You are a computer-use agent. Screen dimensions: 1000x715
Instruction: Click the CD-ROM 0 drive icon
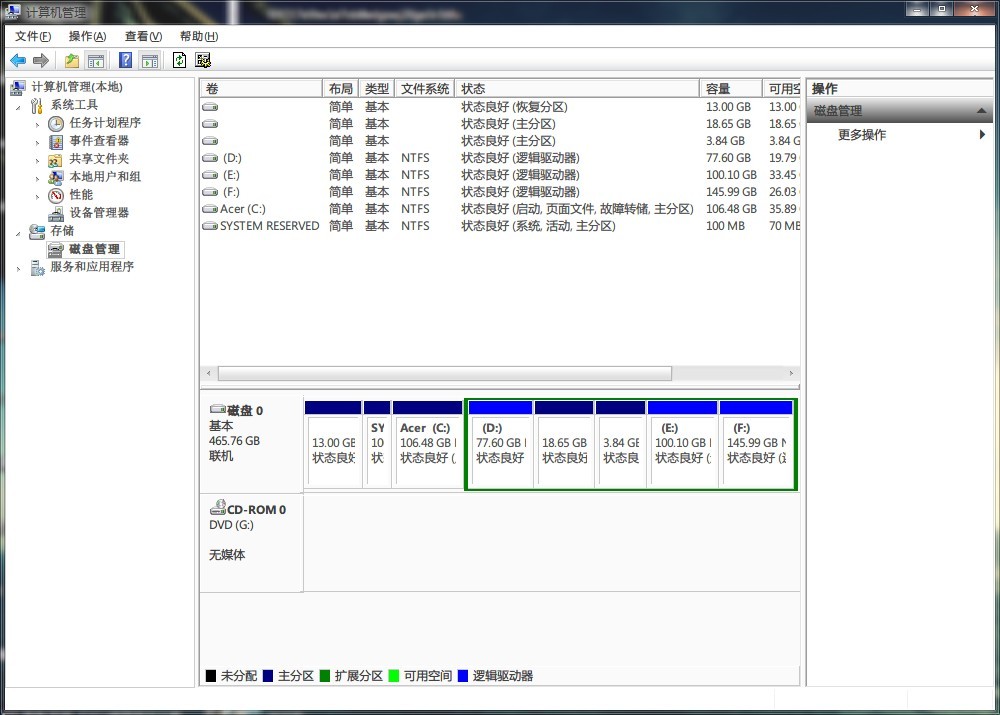coord(218,508)
